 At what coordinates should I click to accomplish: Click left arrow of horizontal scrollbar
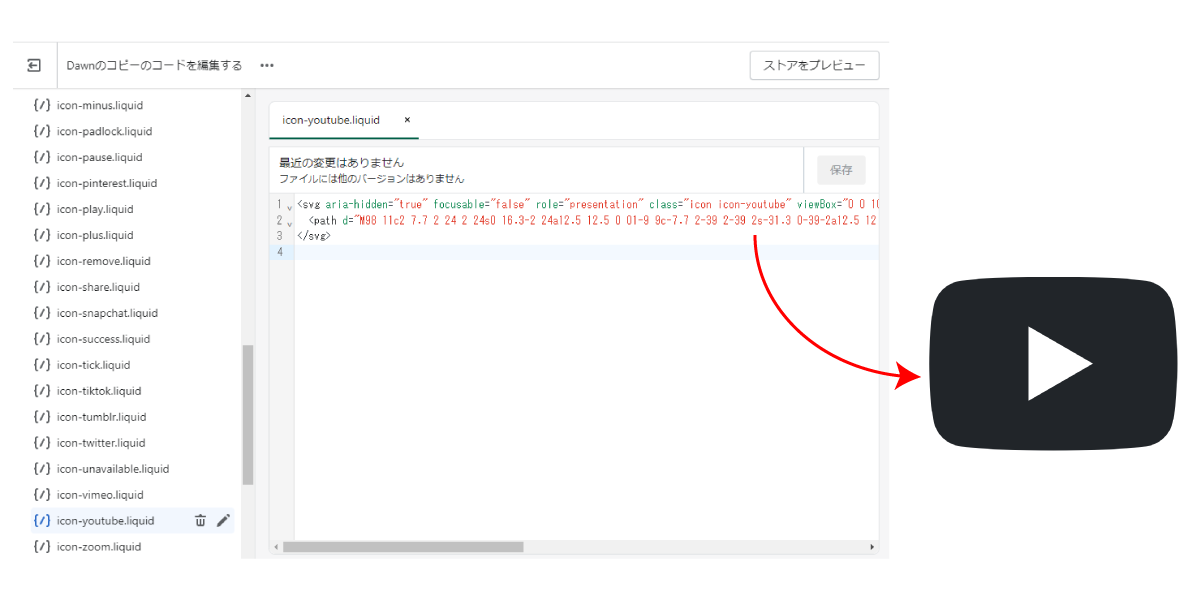[276, 547]
